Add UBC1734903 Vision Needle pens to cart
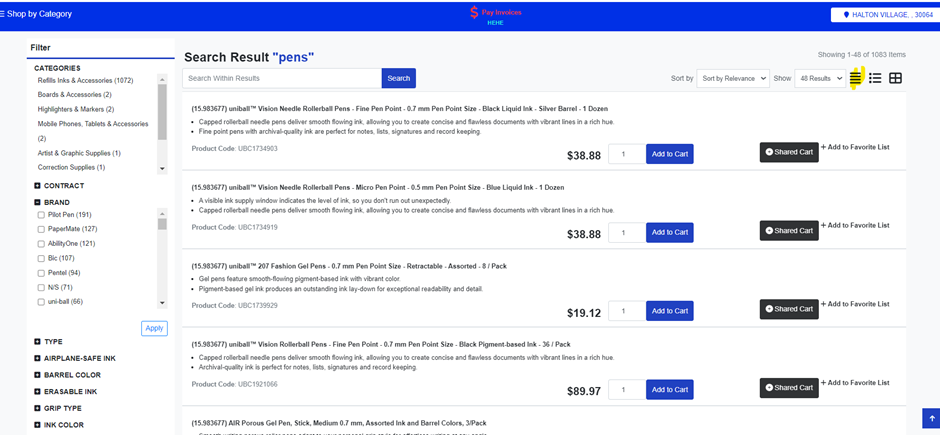 pos(670,154)
